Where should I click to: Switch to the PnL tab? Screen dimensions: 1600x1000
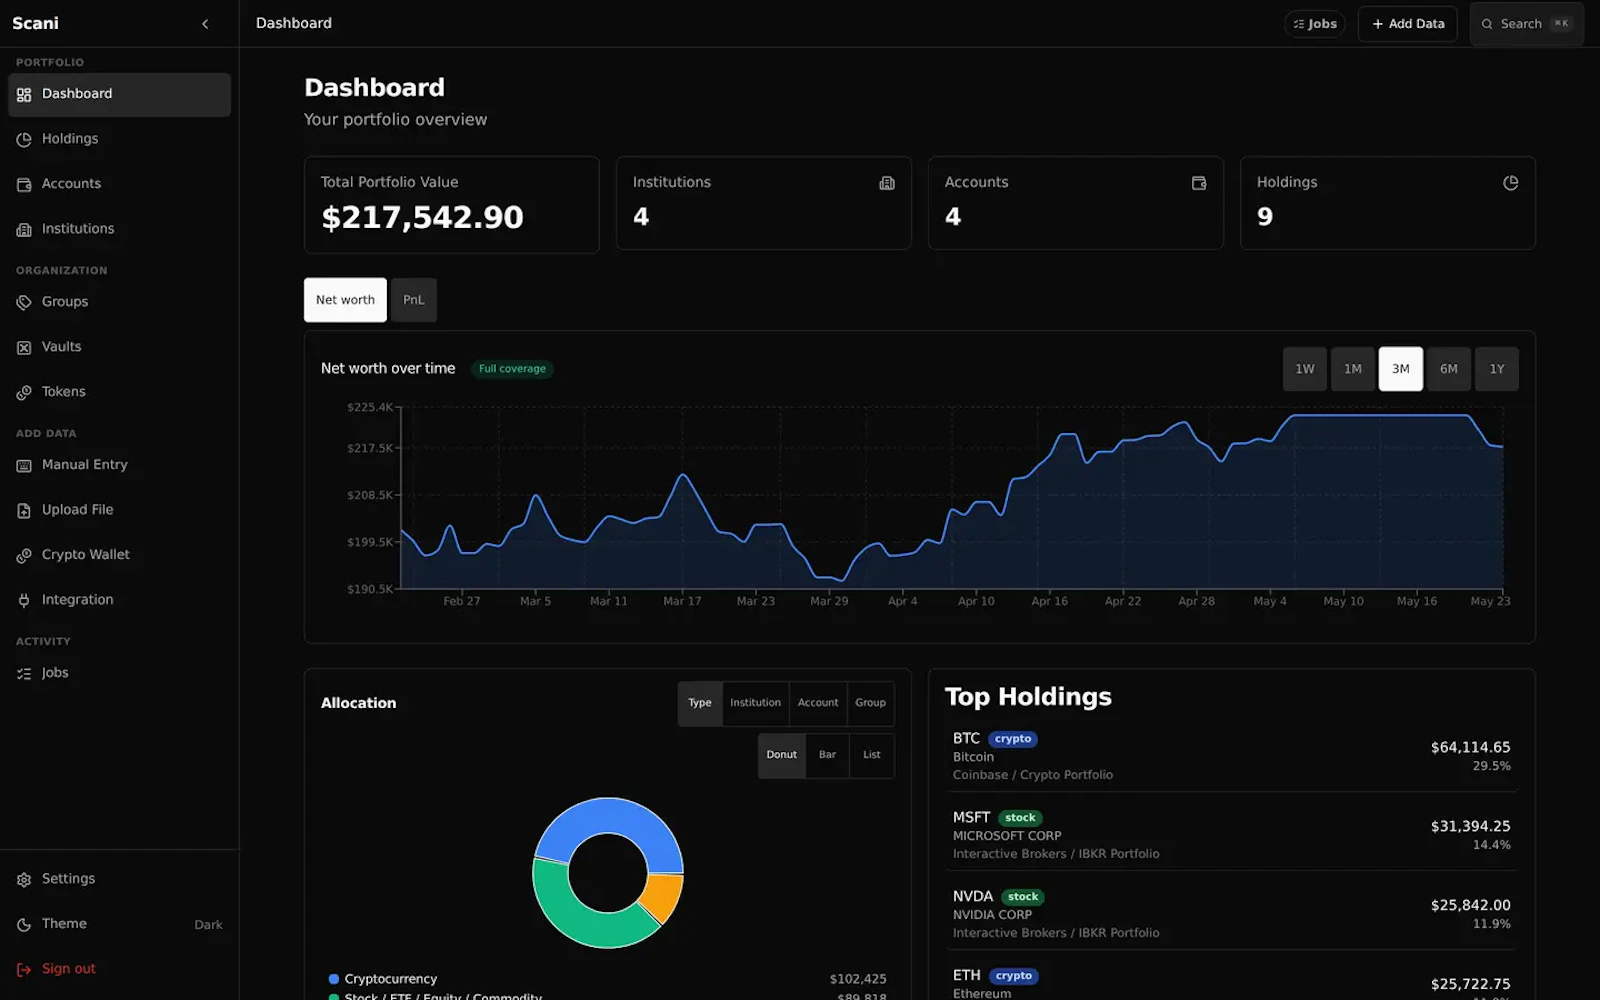pos(414,300)
